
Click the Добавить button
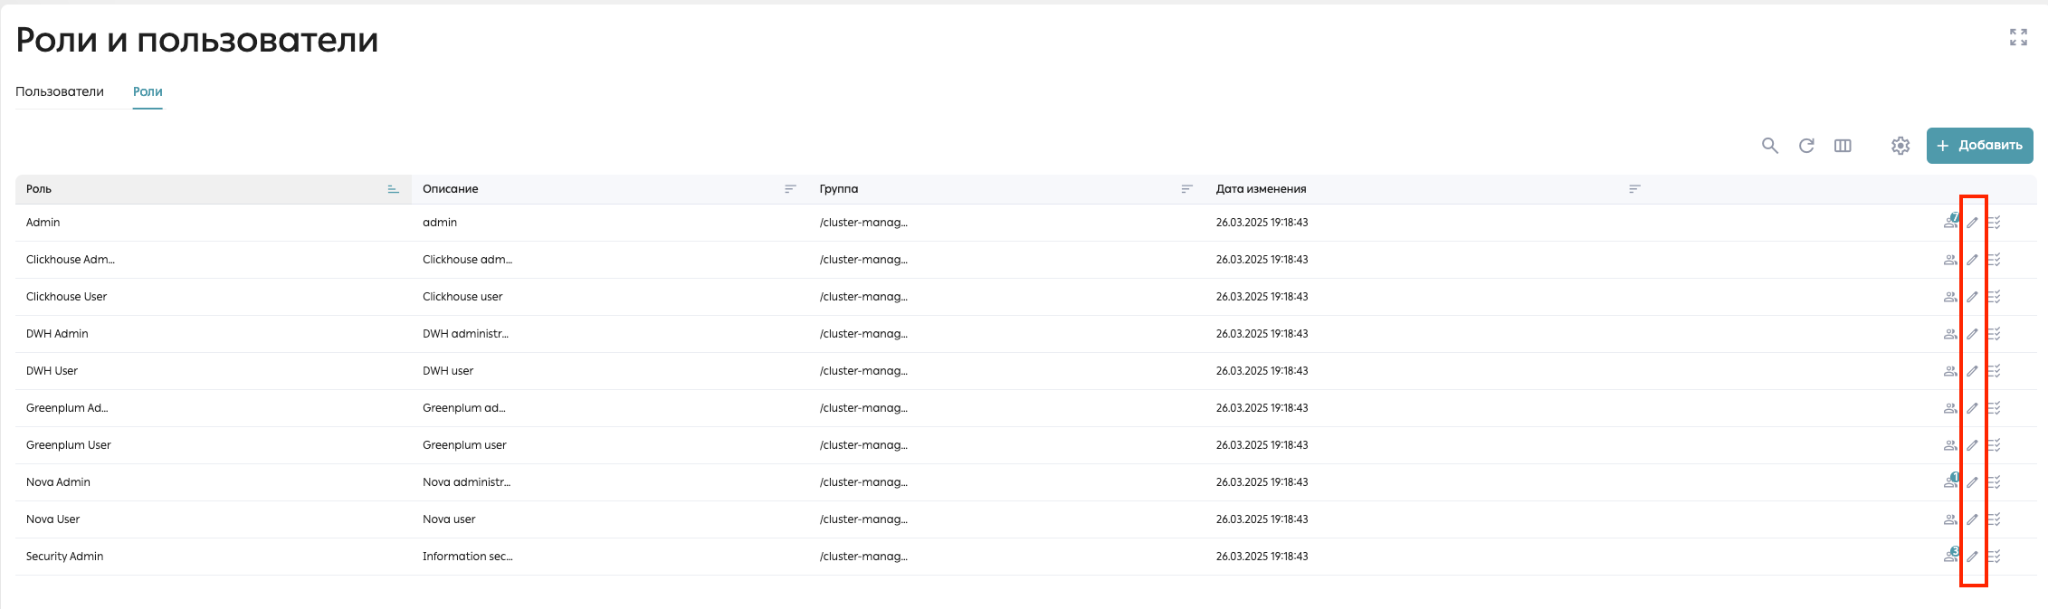pyautogui.click(x=1980, y=146)
